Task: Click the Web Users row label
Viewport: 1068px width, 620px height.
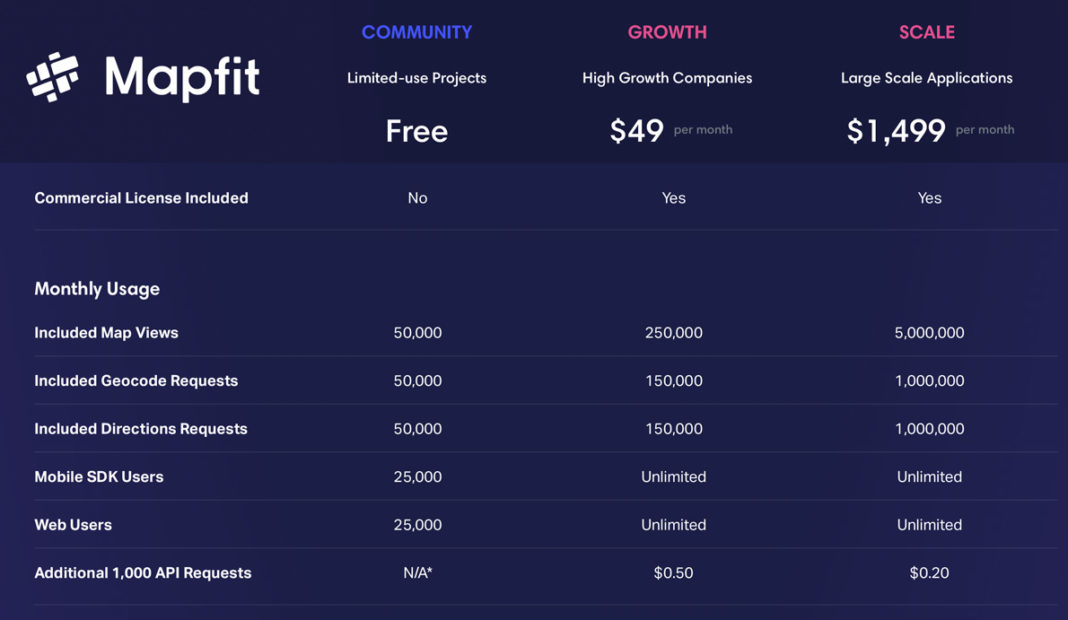Action: pos(73,525)
